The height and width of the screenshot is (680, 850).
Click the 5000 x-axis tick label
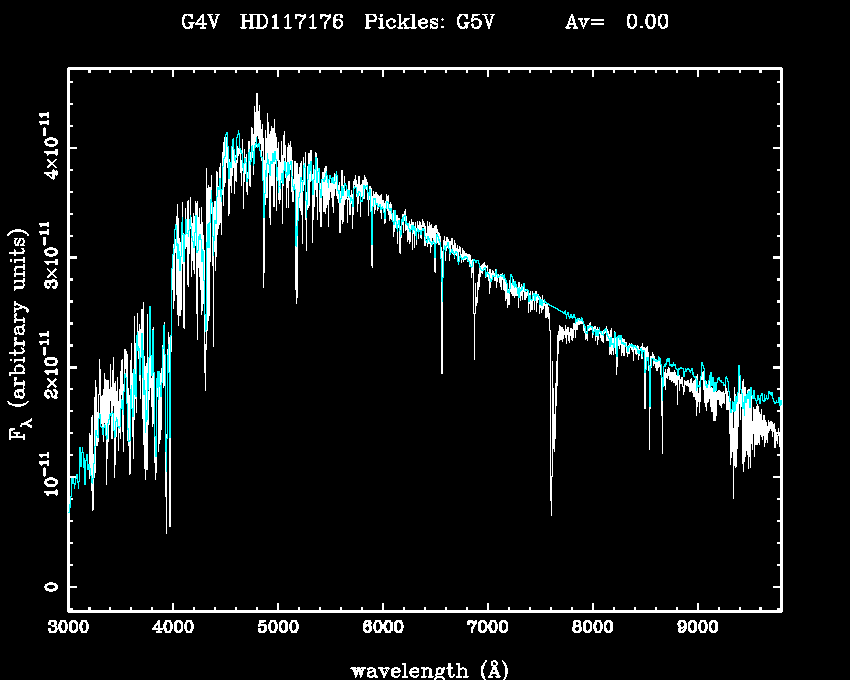coord(277,629)
